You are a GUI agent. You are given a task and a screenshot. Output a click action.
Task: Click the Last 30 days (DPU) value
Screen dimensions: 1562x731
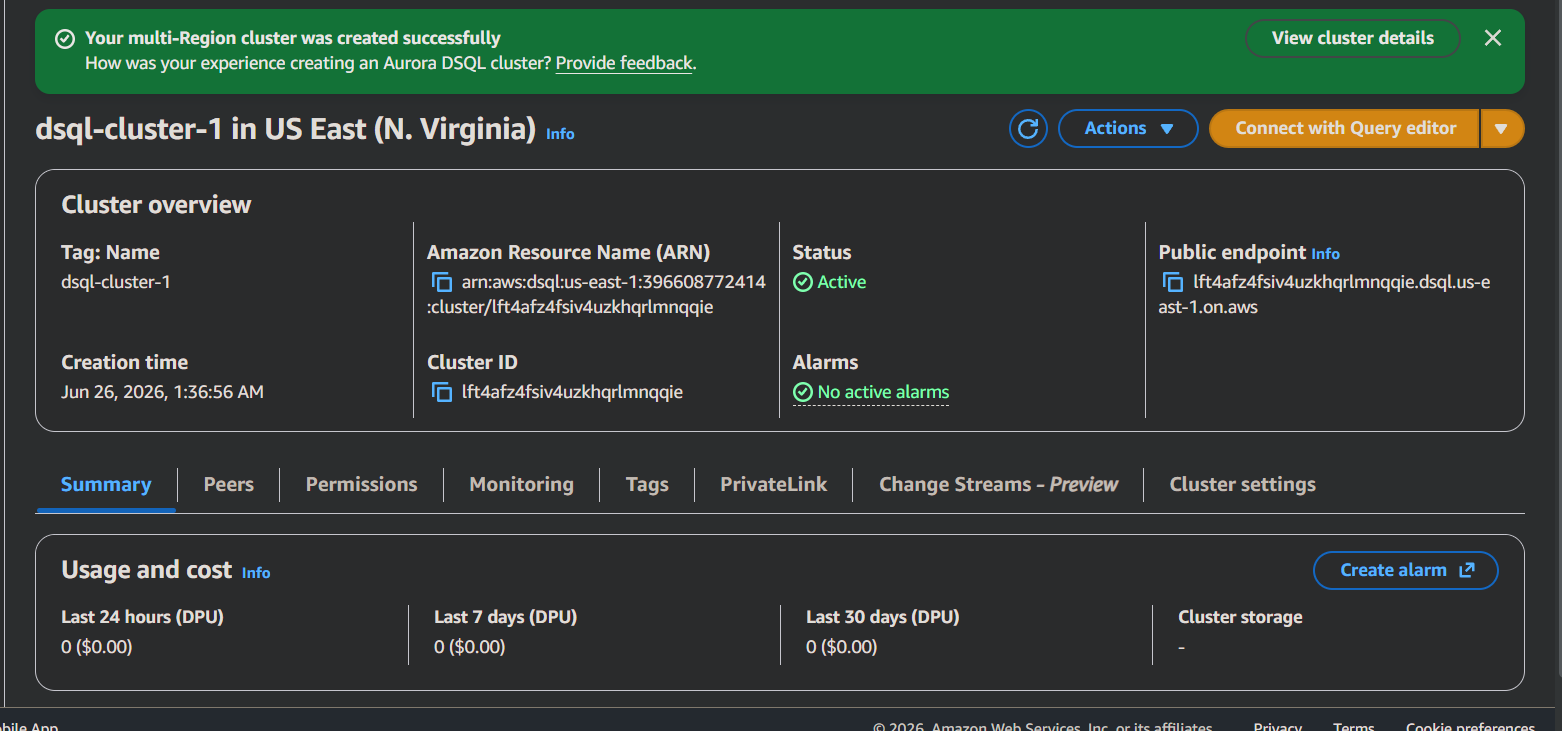[x=842, y=647]
